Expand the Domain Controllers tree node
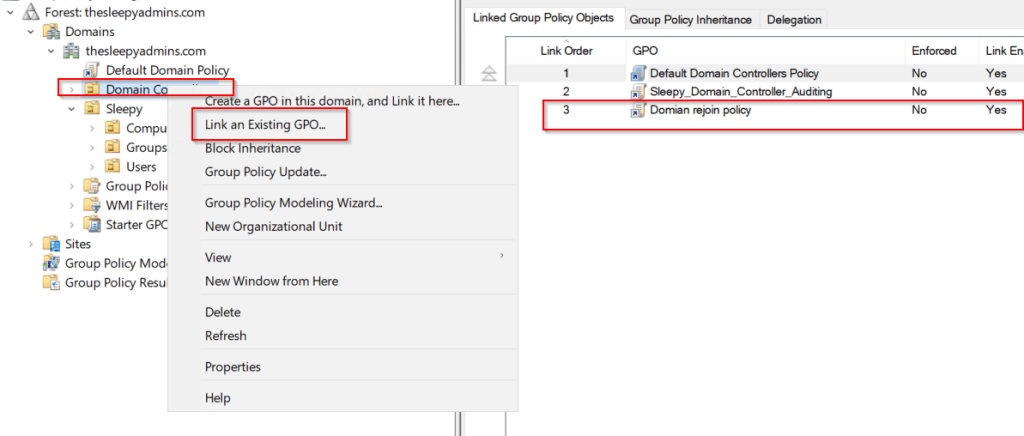1024x436 pixels. click(71, 90)
